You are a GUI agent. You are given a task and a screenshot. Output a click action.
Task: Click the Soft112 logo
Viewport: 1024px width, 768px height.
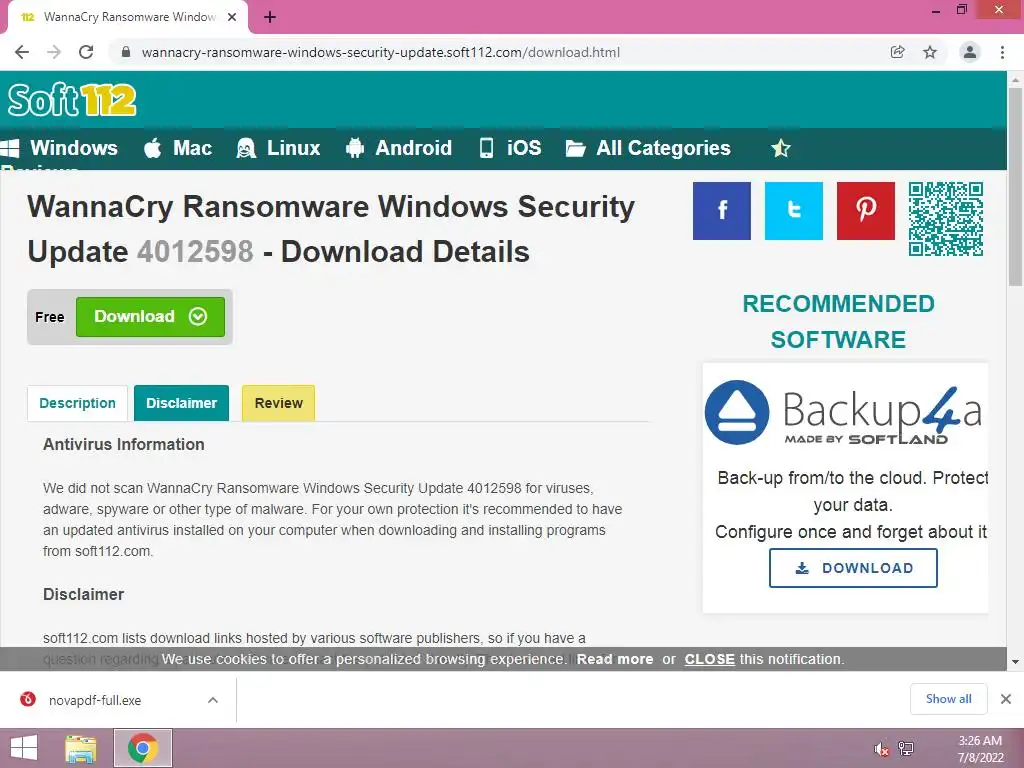coord(72,100)
